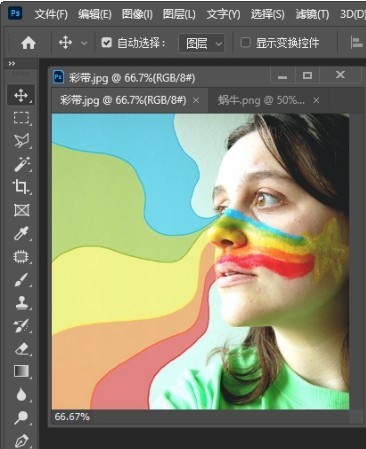Pick the Eyedropper tool
366x449 pixels.
pos(21,233)
